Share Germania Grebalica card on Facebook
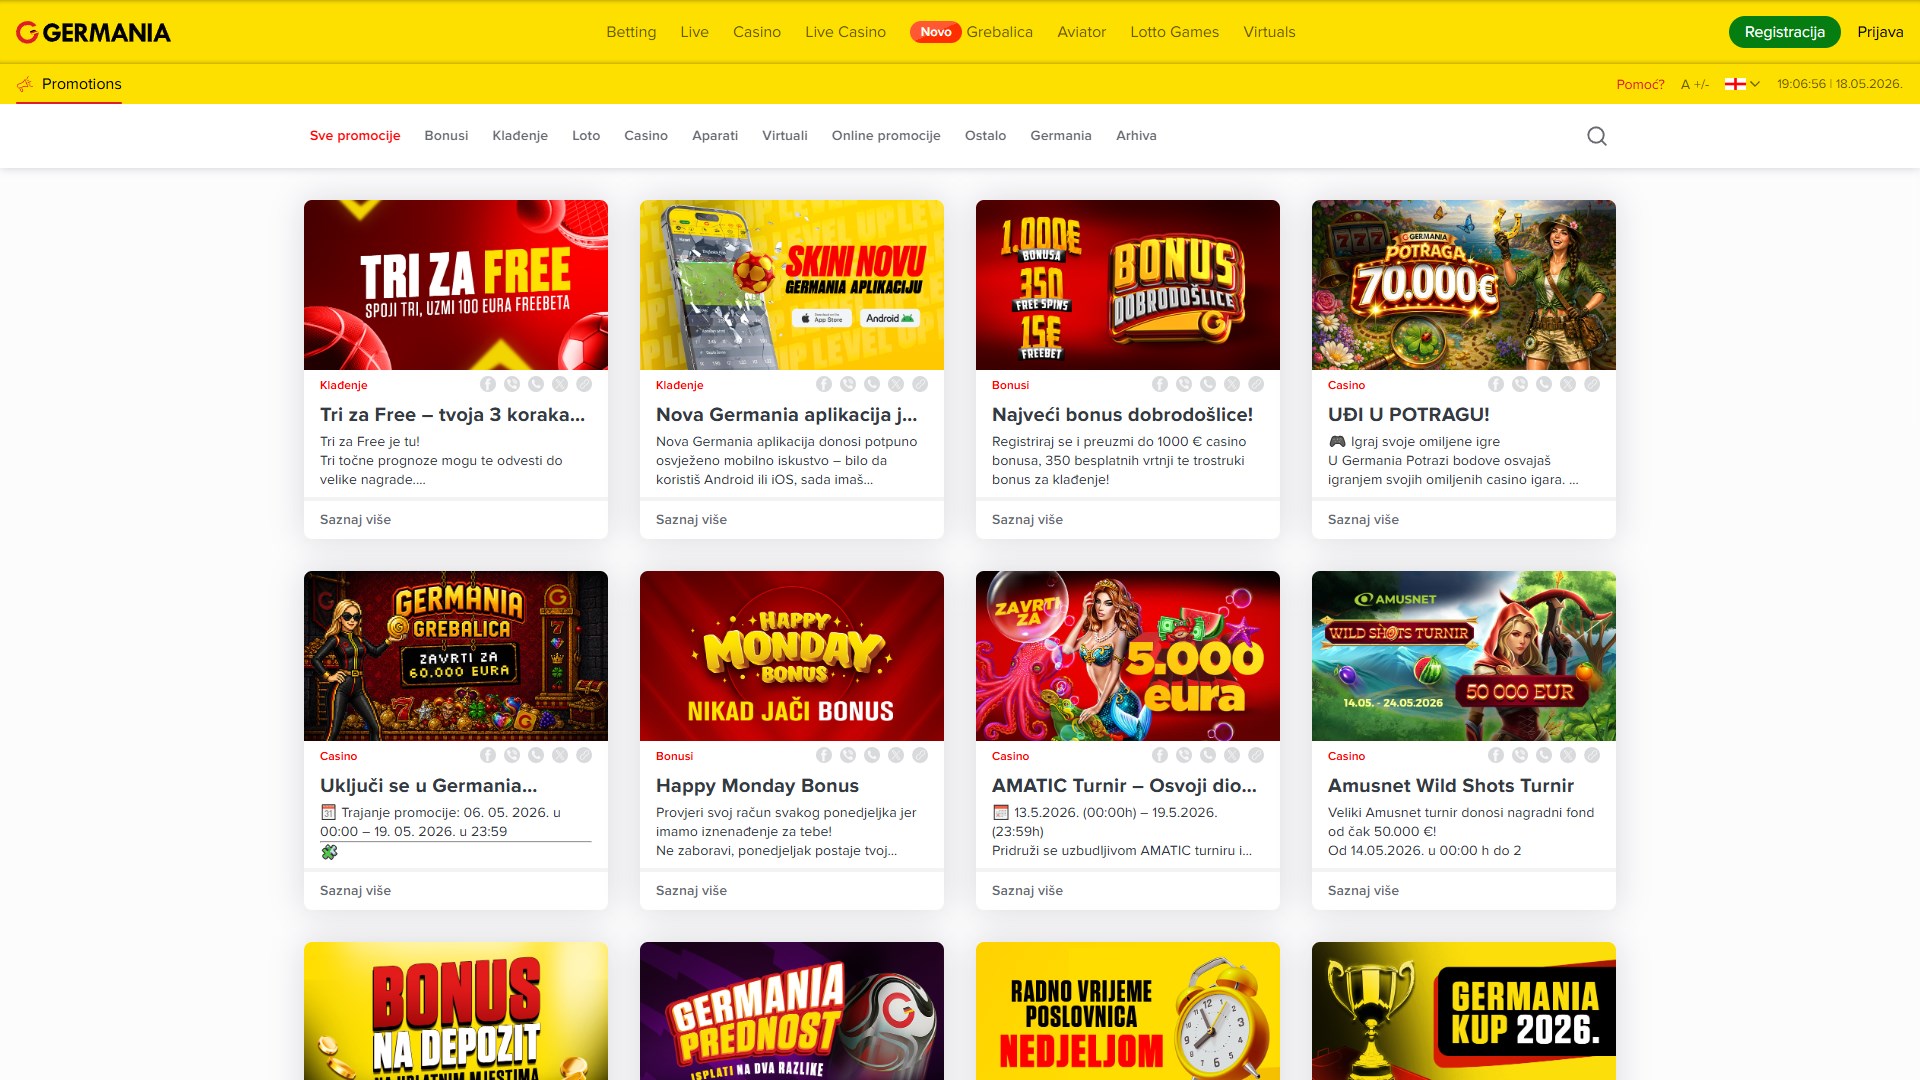1920x1080 pixels. pos(488,755)
